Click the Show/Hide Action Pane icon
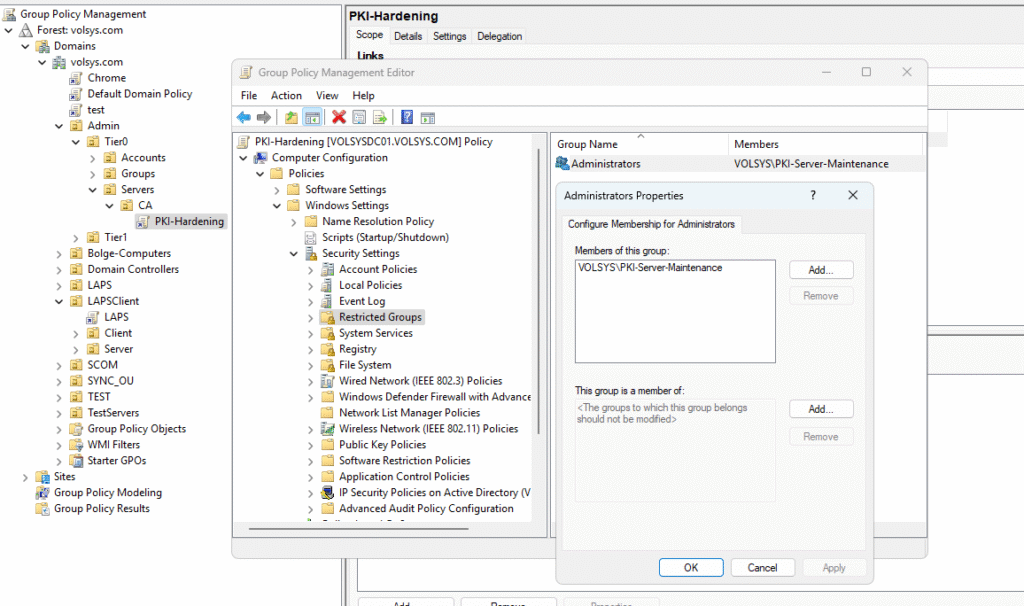The width and height of the screenshot is (1024, 606). tap(428, 117)
